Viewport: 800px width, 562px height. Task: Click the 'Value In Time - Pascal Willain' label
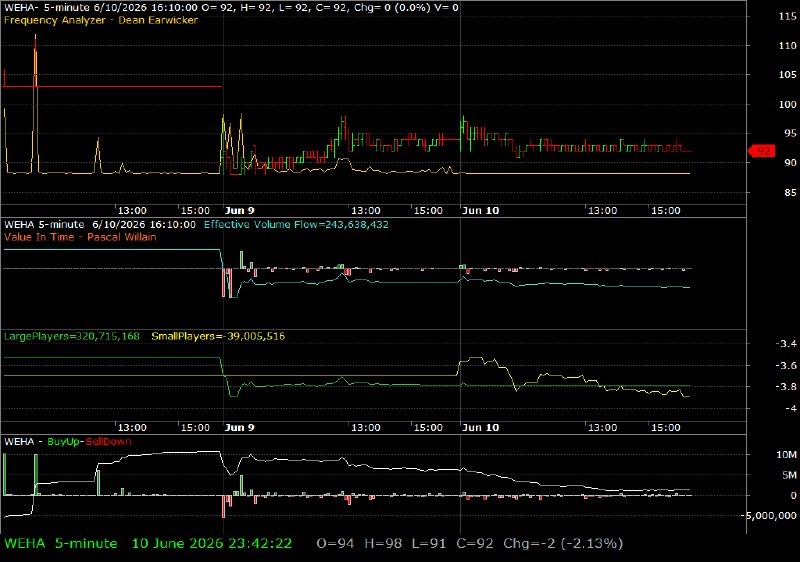pos(80,237)
